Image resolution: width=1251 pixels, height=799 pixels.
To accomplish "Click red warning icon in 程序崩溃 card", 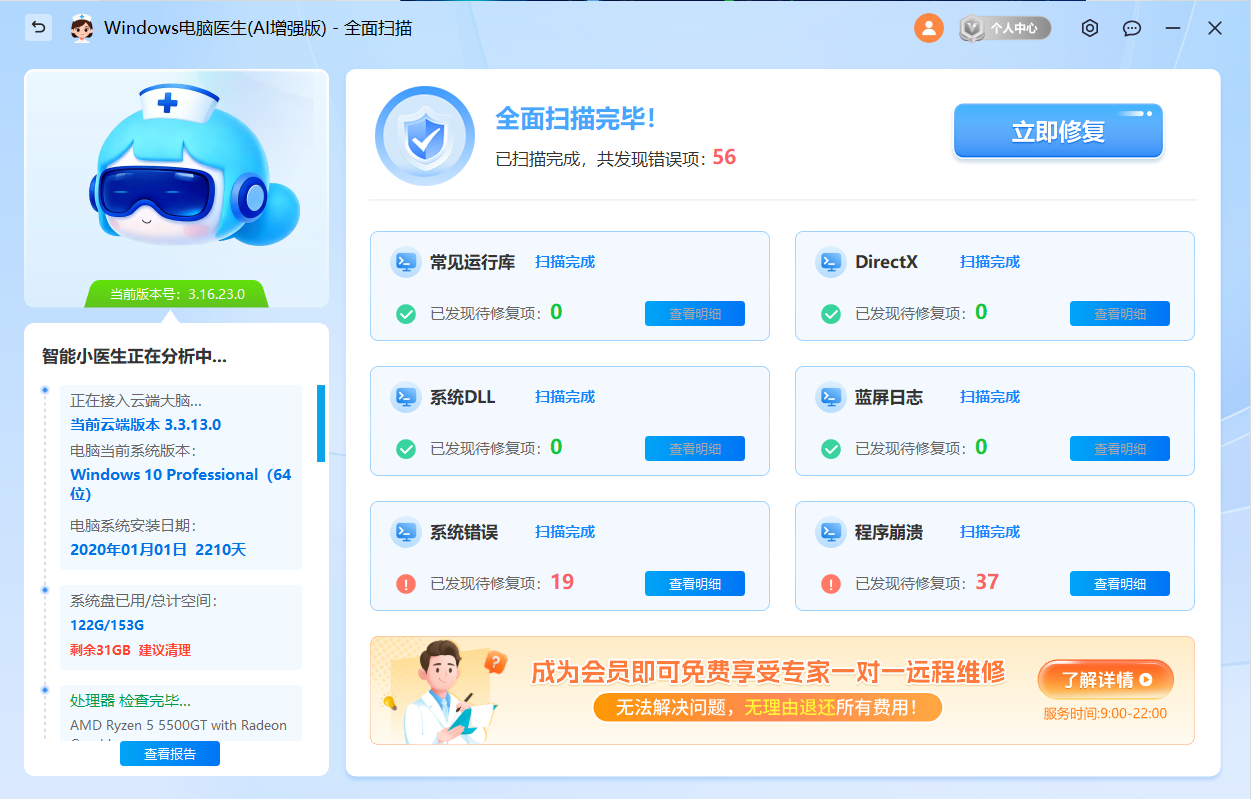I will point(831,584).
